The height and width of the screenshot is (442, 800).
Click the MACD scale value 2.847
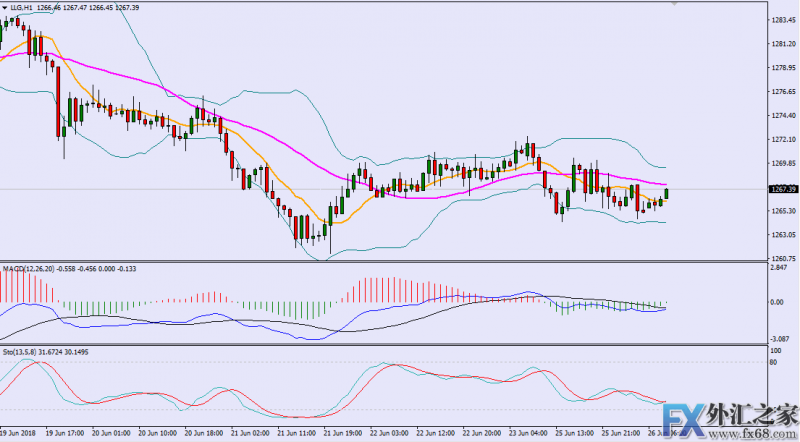point(778,268)
